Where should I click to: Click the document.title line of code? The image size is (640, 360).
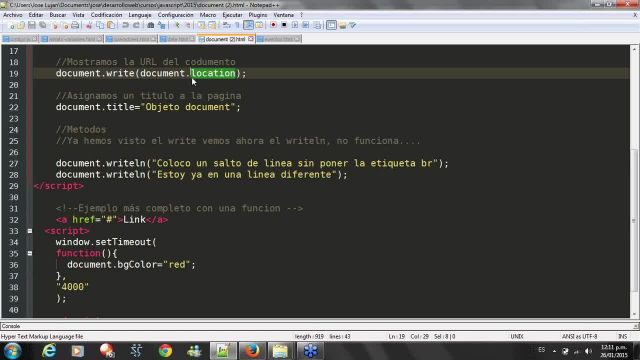point(148,107)
